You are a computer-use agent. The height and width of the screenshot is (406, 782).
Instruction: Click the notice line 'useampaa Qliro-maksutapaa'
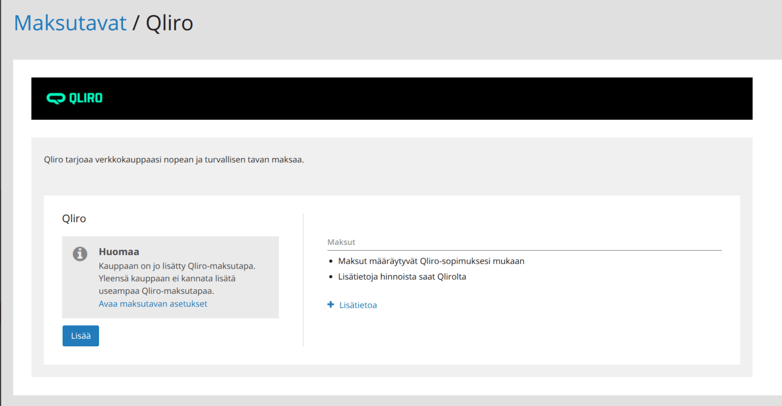(x=156, y=291)
